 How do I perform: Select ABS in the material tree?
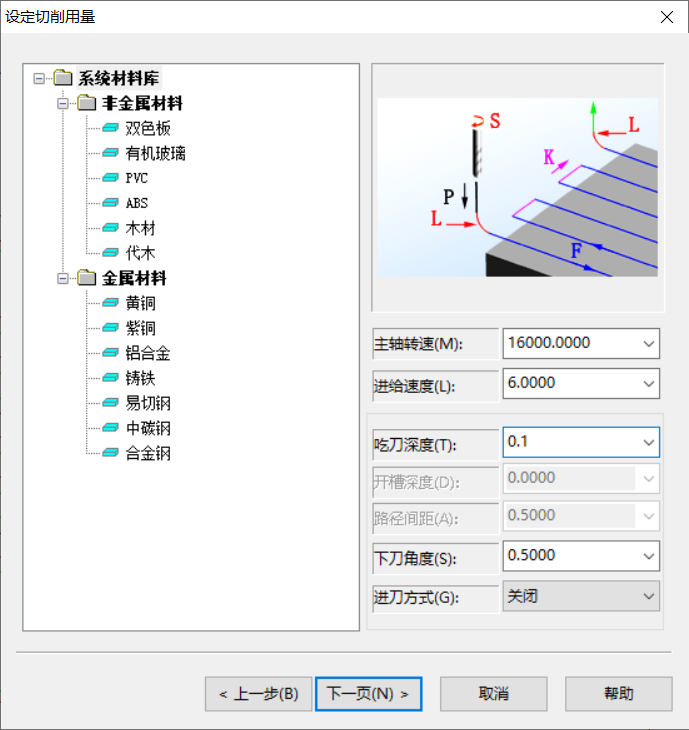pos(137,203)
